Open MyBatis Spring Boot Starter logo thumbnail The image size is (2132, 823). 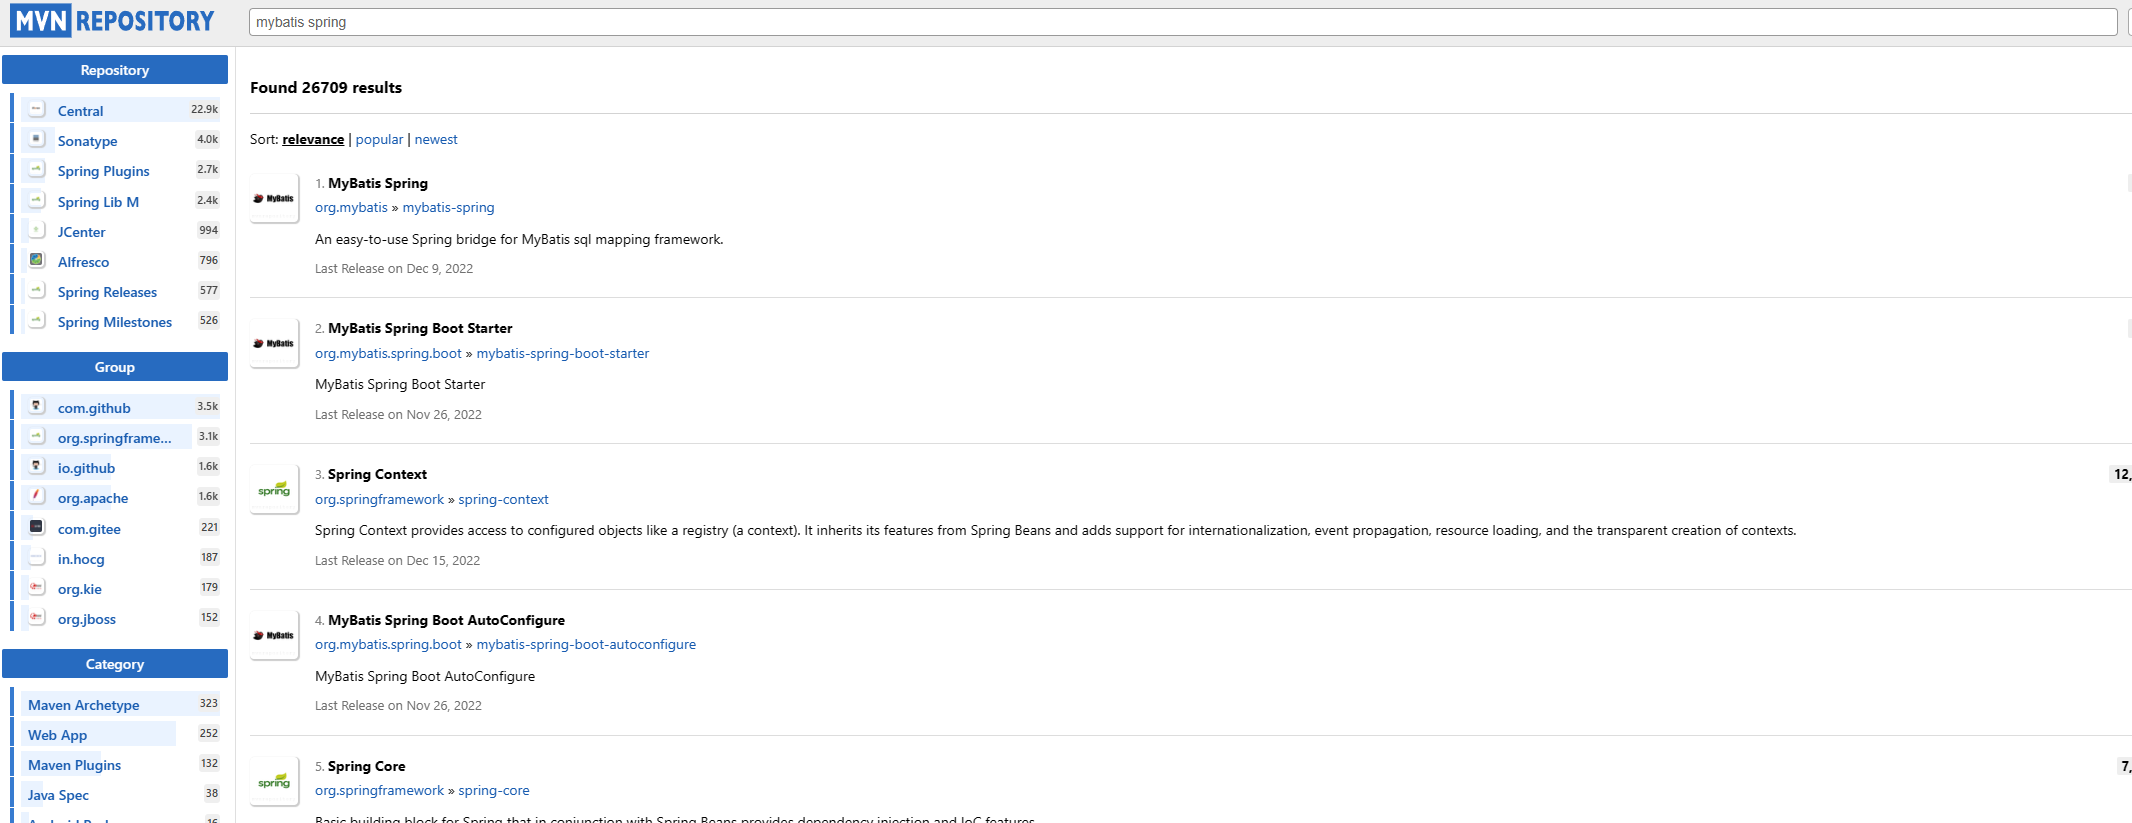274,343
